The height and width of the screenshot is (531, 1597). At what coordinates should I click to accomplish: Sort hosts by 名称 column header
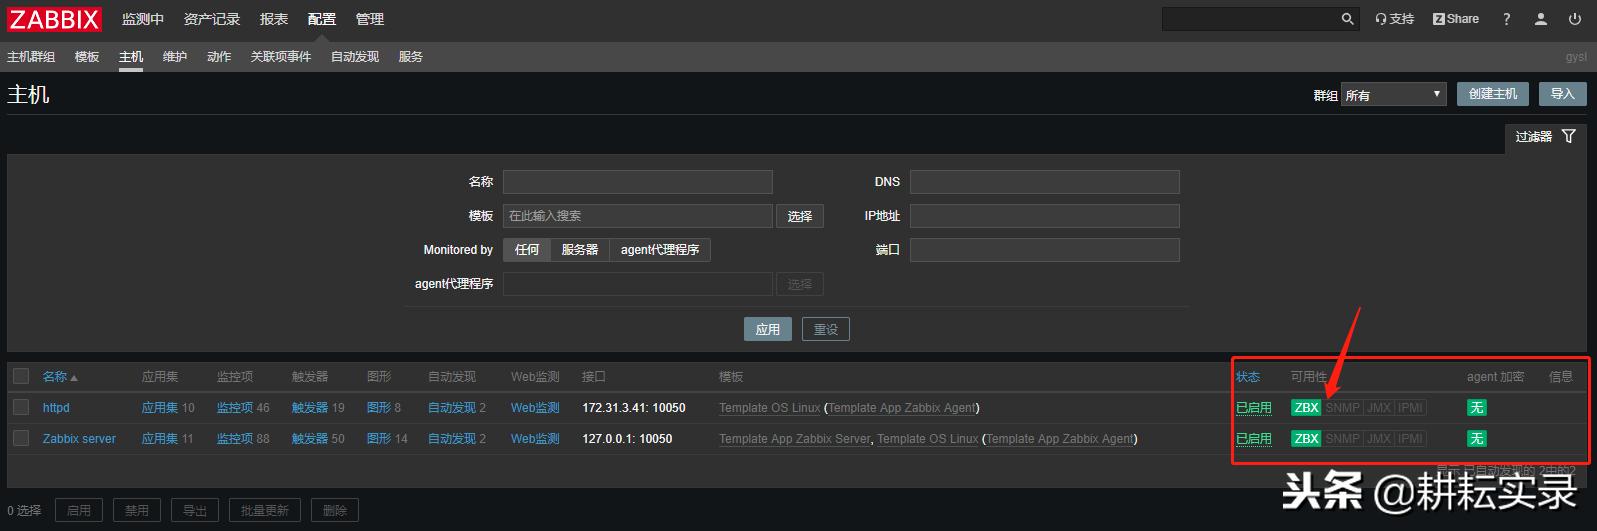click(55, 377)
